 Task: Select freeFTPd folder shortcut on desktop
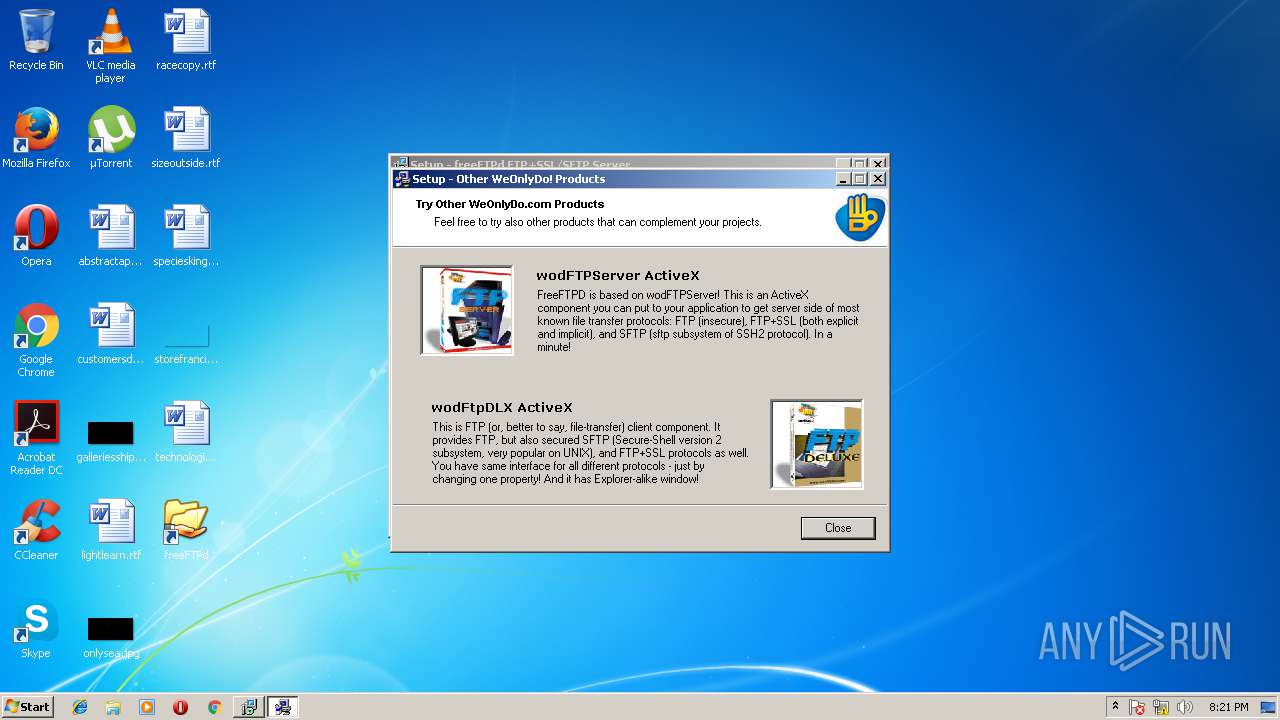coord(186,530)
